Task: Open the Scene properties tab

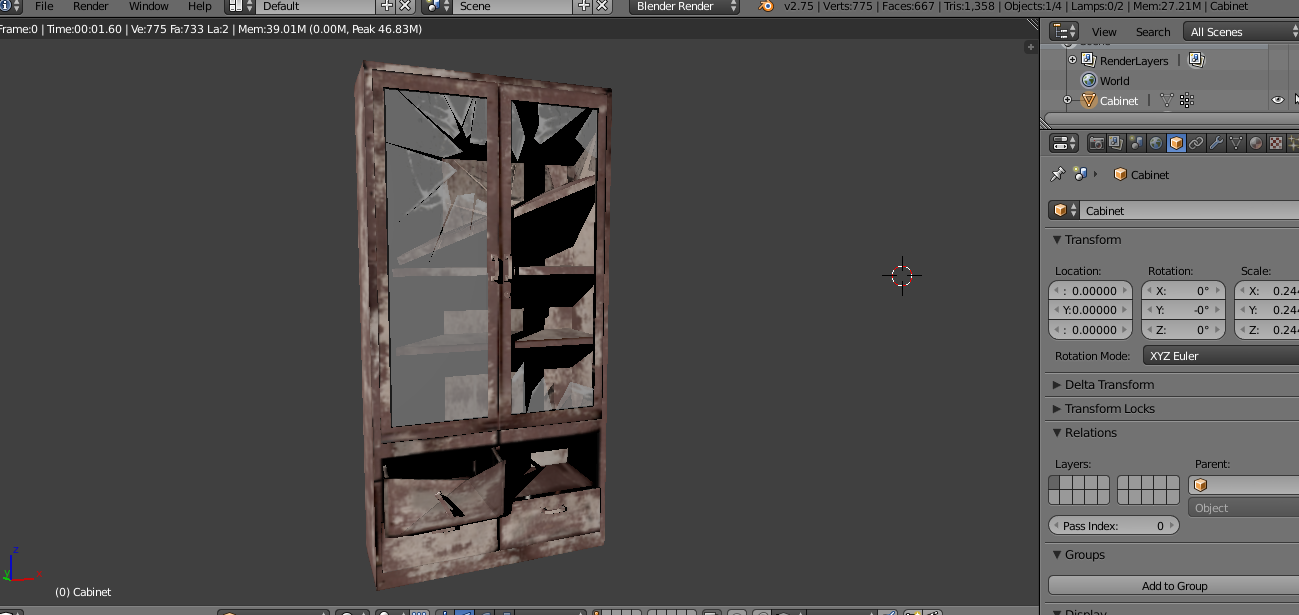Action: coord(1136,143)
